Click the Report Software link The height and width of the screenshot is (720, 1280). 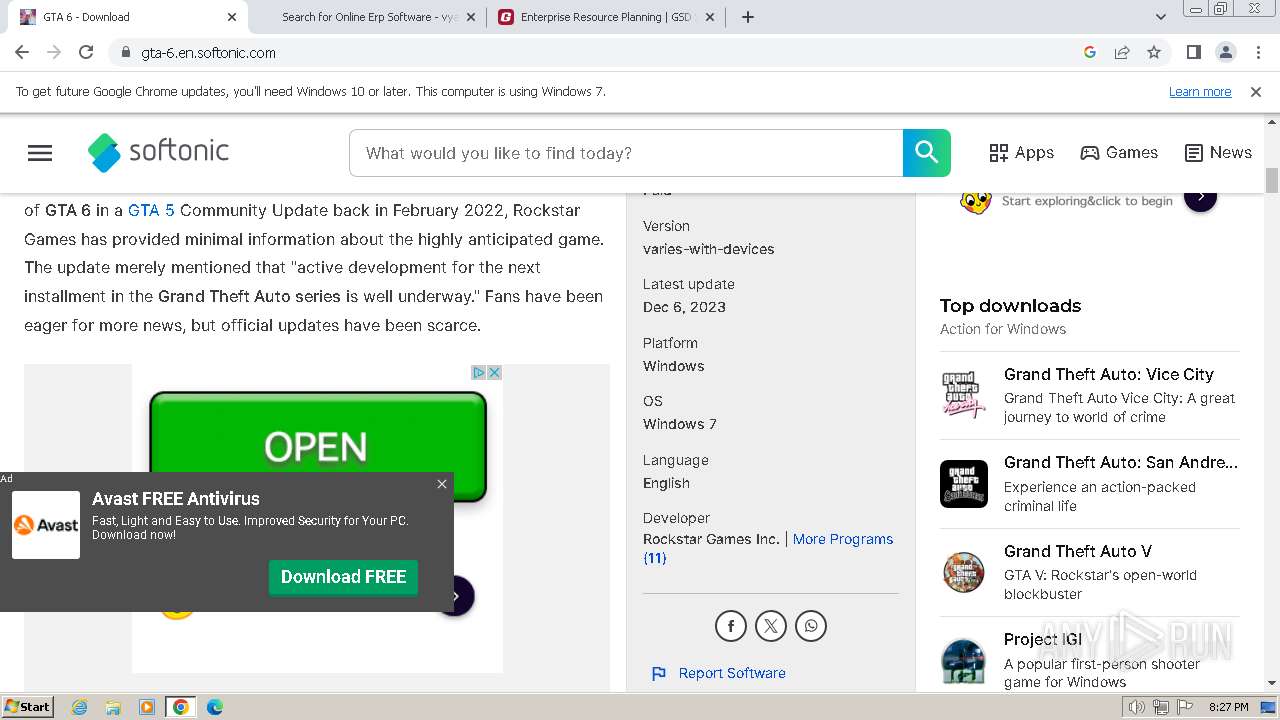pyautogui.click(x=732, y=673)
